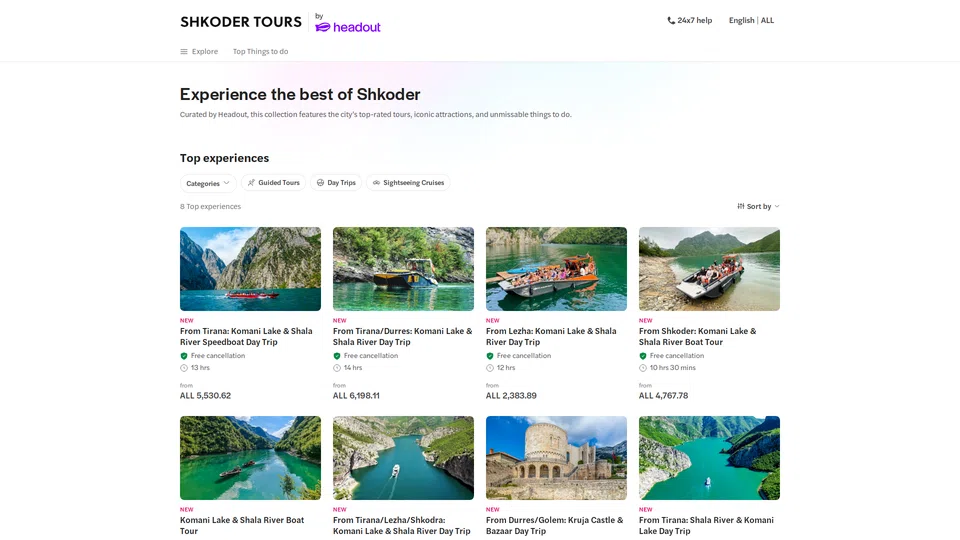The height and width of the screenshot is (540, 960).
Task: Click the Kruja Castle thumbnail image
Action: coord(557,458)
